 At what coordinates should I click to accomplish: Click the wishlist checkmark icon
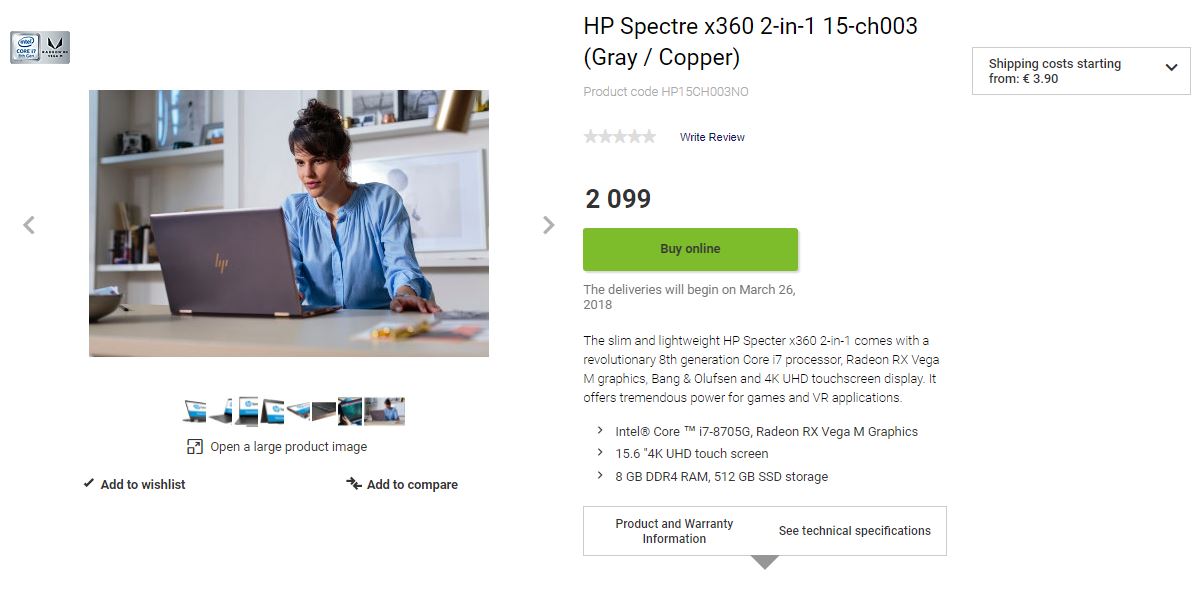pos(89,484)
